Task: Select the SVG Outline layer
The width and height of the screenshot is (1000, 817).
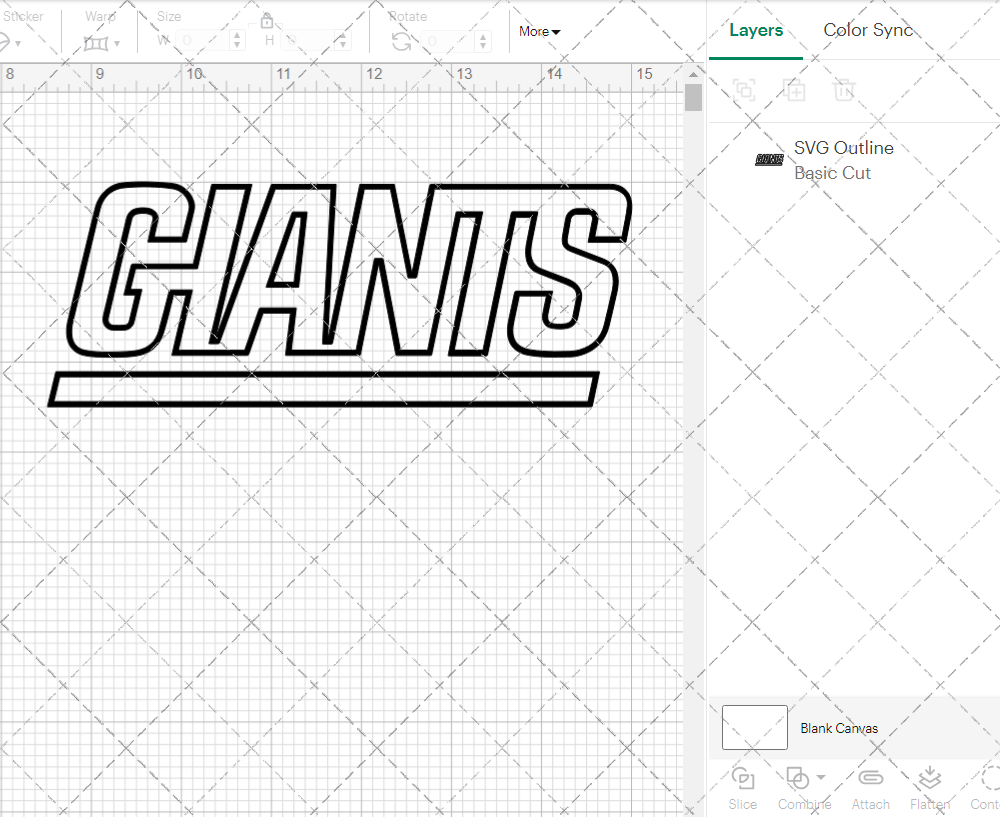Action: [x=855, y=160]
